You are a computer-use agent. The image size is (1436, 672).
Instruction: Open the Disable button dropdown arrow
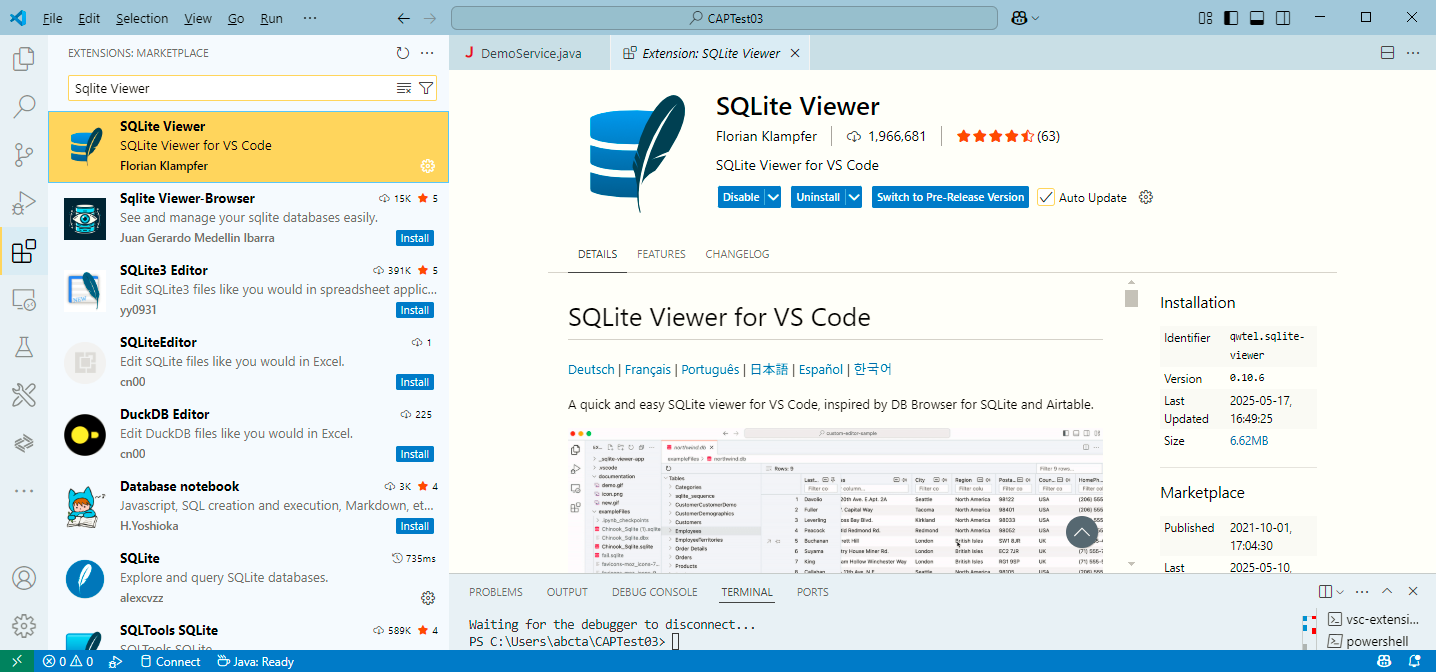tap(773, 197)
